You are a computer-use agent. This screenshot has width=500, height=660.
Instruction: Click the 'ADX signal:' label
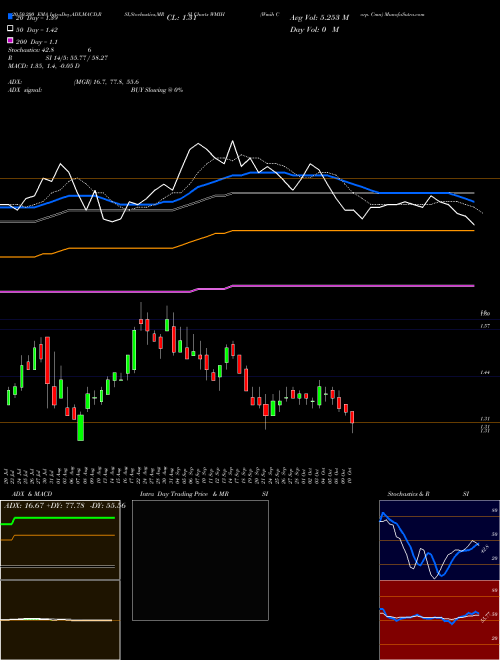pos(25,90)
